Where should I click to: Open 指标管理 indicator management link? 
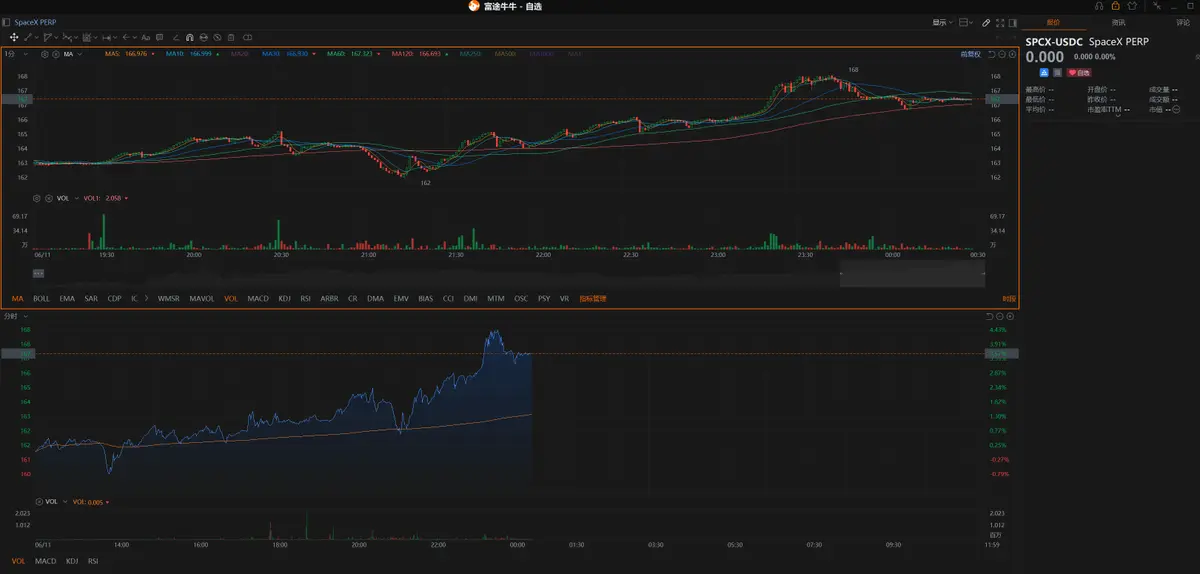pyautogui.click(x=593, y=298)
